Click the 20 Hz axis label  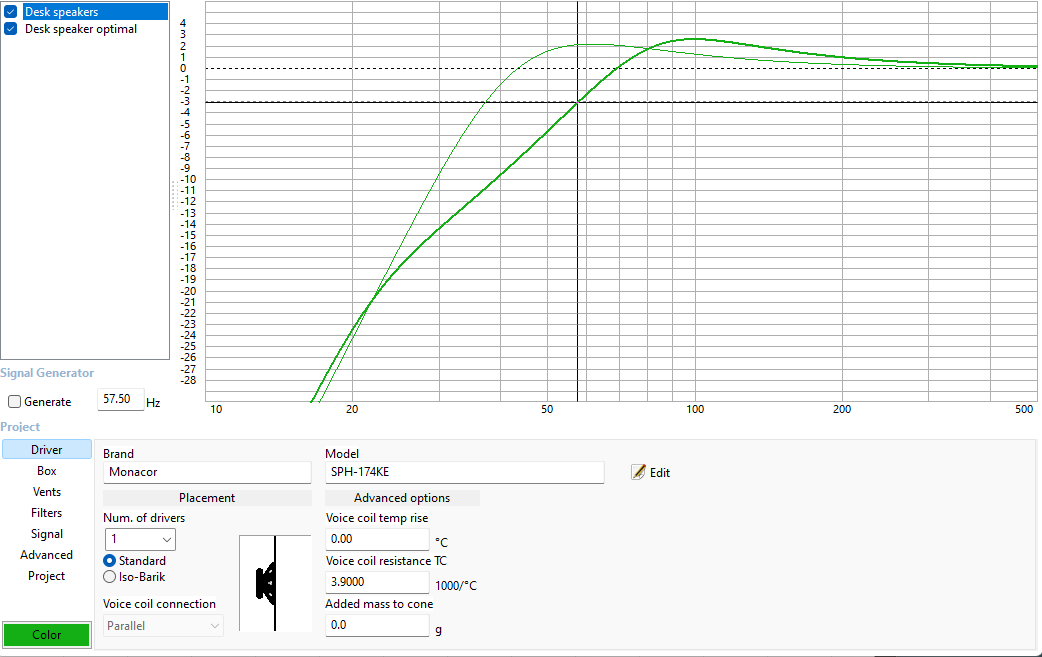tap(352, 409)
